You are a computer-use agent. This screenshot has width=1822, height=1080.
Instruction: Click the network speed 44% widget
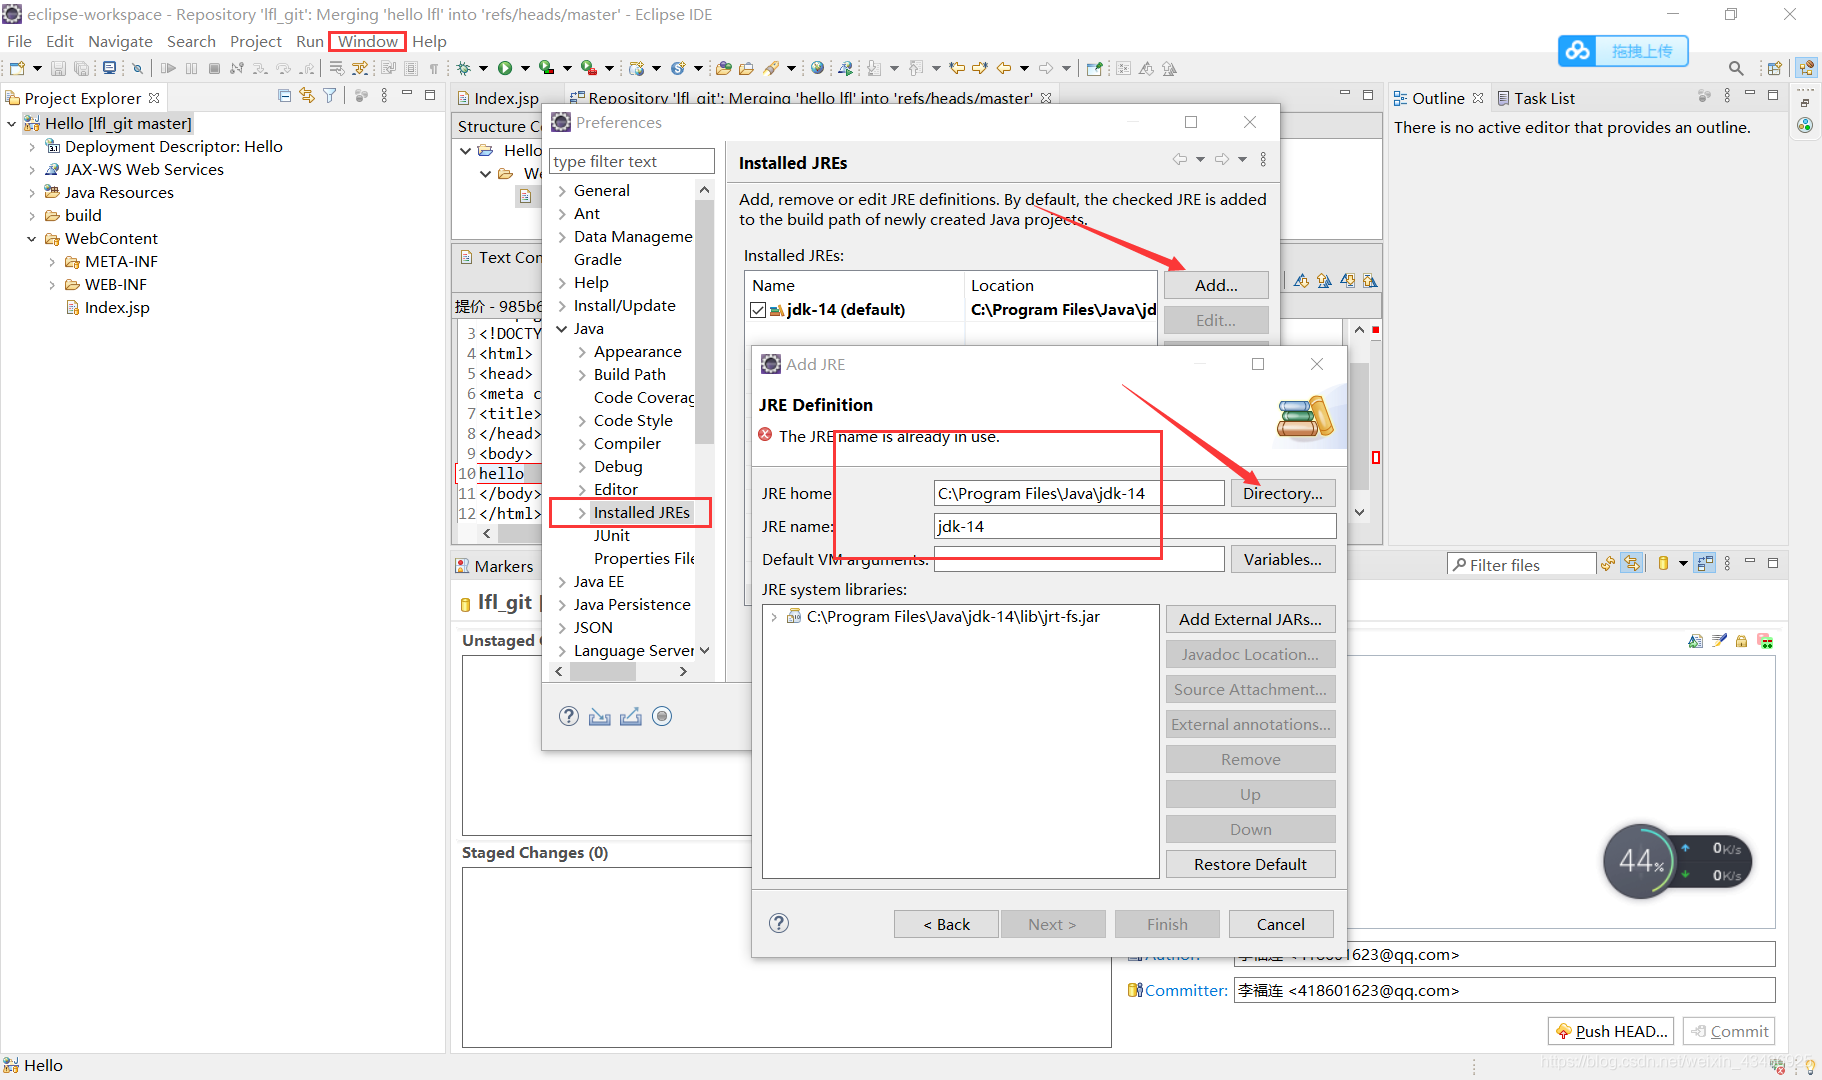1678,861
